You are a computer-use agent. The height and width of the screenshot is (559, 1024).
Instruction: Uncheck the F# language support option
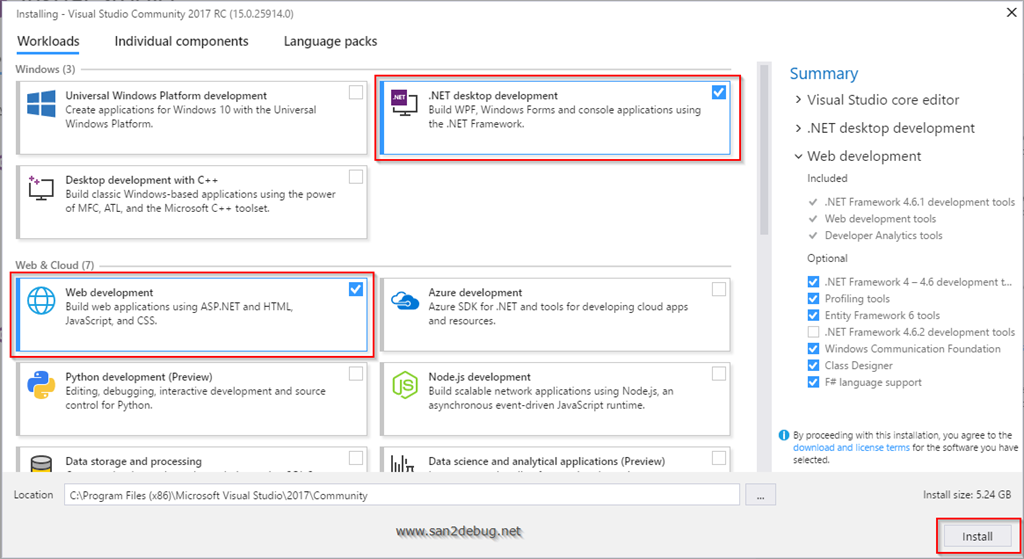pos(813,382)
